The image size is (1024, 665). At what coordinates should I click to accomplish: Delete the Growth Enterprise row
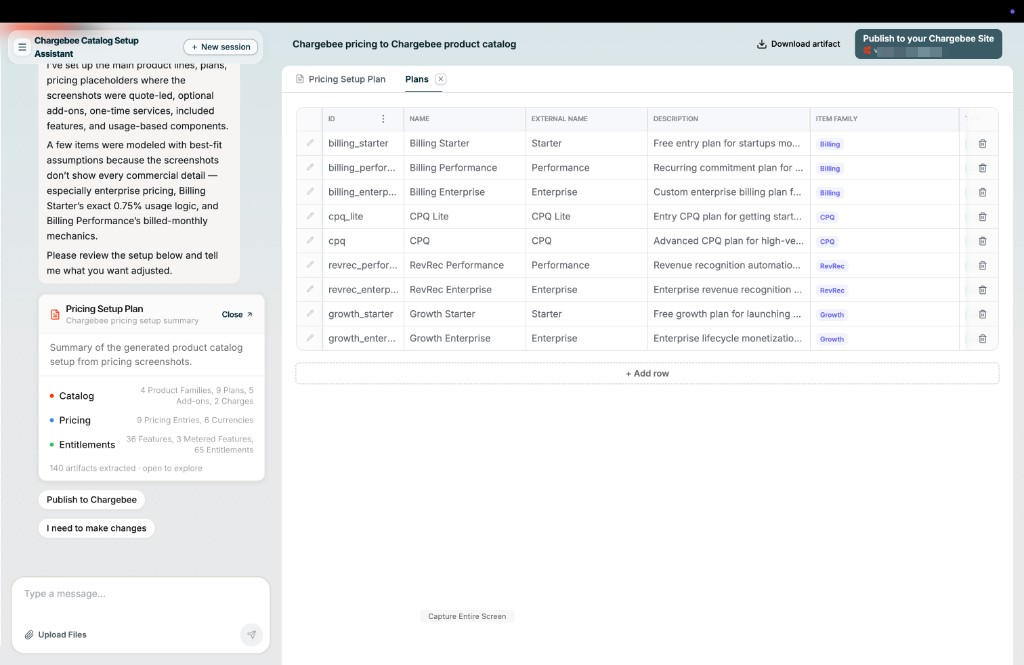point(982,338)
